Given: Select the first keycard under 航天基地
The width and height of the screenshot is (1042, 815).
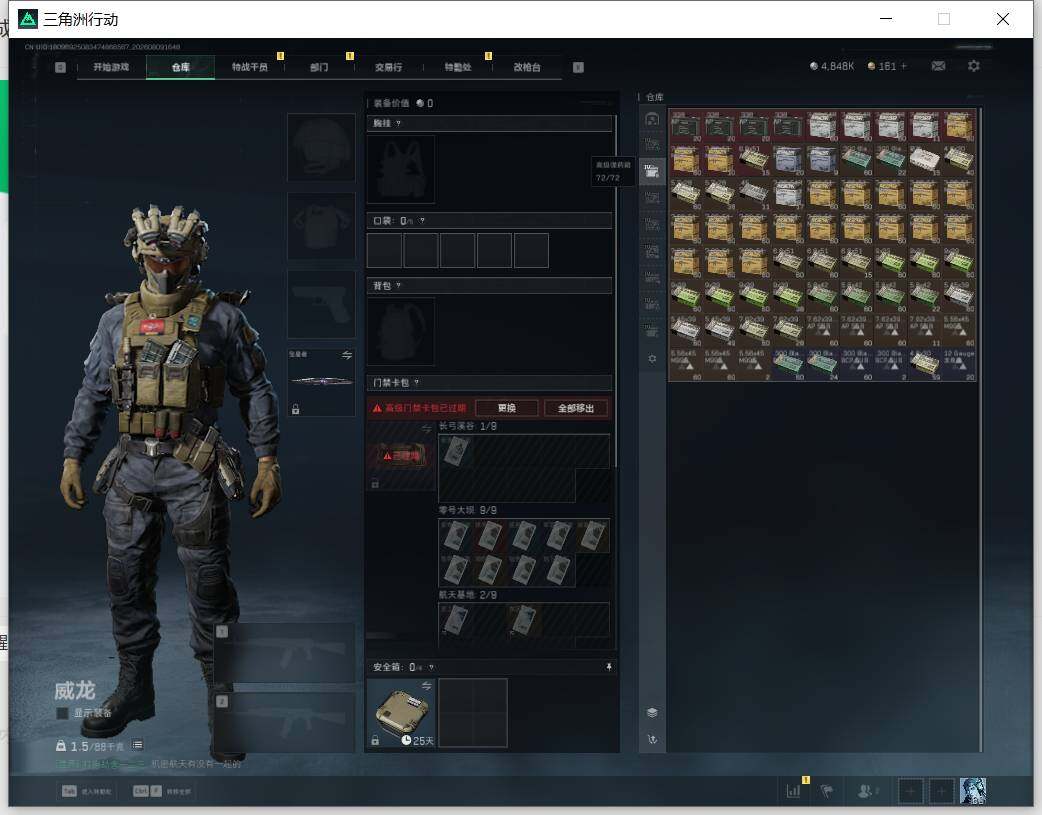Looking at the screenshot, I should tap(456, 620).
